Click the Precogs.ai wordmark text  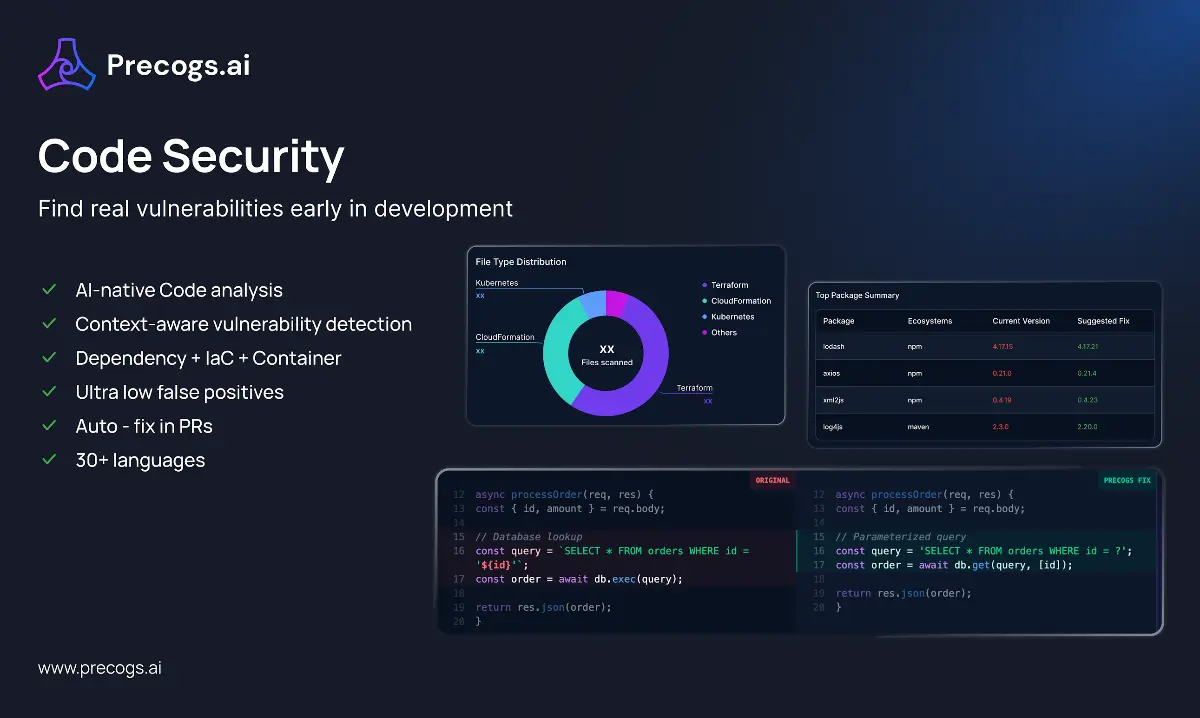click(x=179, y=63)
